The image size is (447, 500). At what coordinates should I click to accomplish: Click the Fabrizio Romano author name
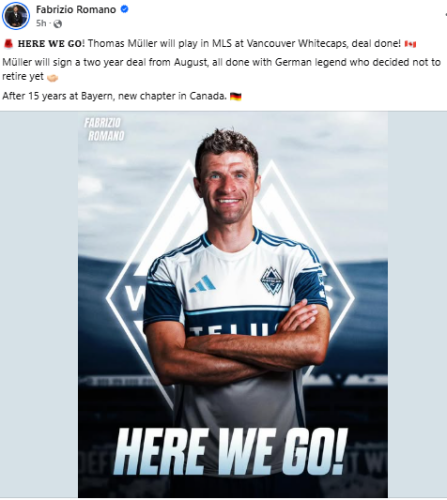pyautogui.click(x=76, y=9)
